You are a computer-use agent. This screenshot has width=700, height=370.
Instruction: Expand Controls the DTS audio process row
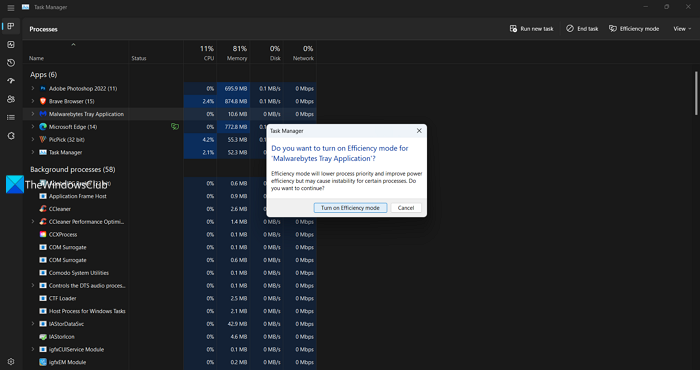coord(33,285)
